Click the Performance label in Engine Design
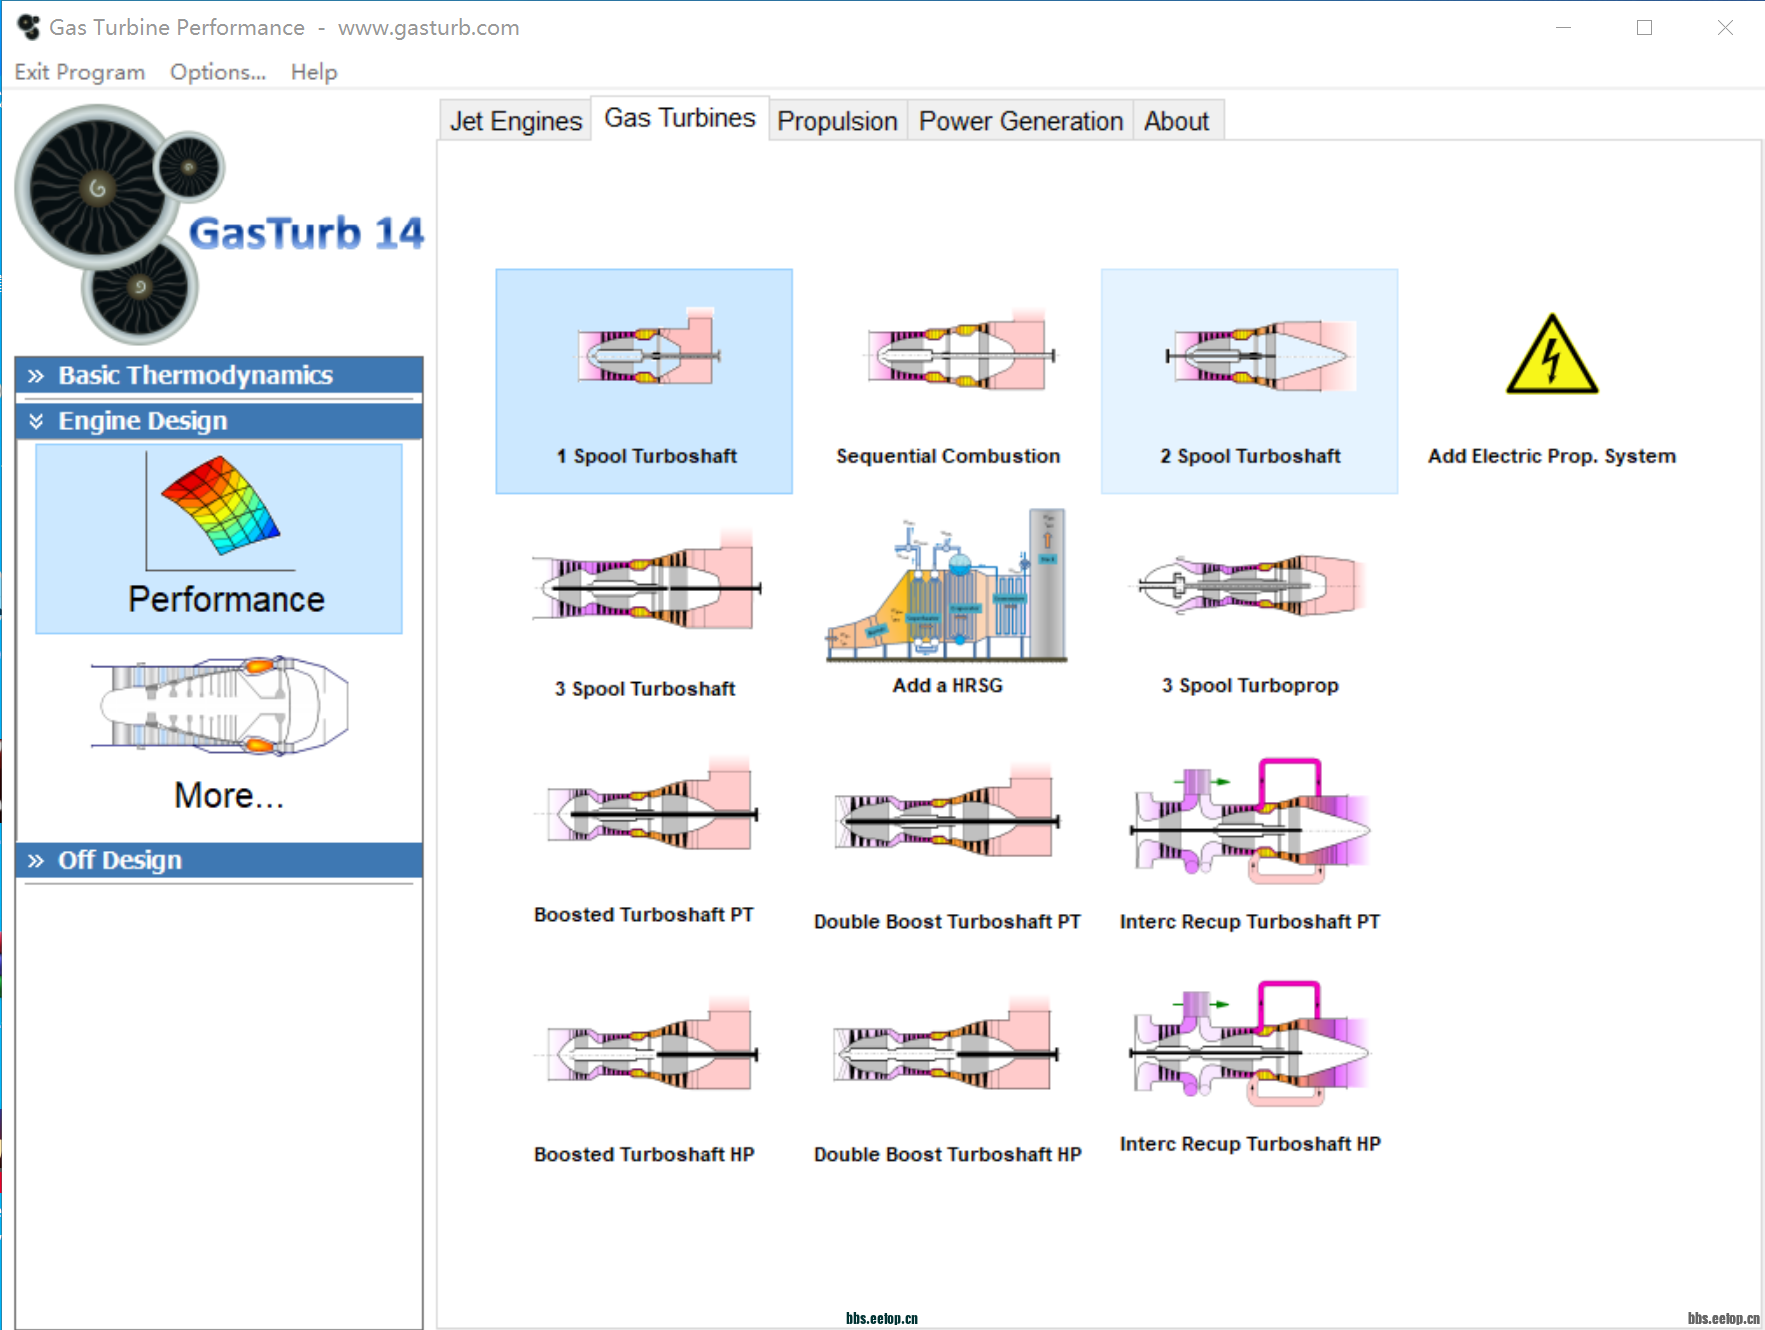This screenshot has width=1765, height=1330. (226, 599)
